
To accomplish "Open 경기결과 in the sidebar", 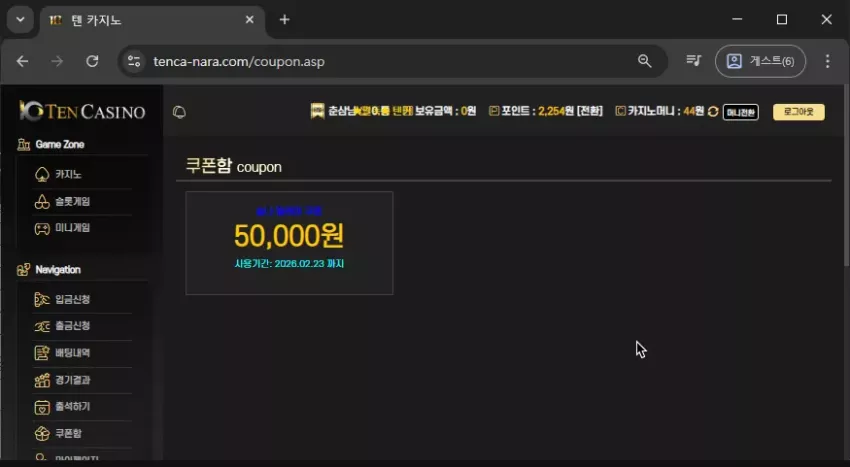I will click(73, 380).
